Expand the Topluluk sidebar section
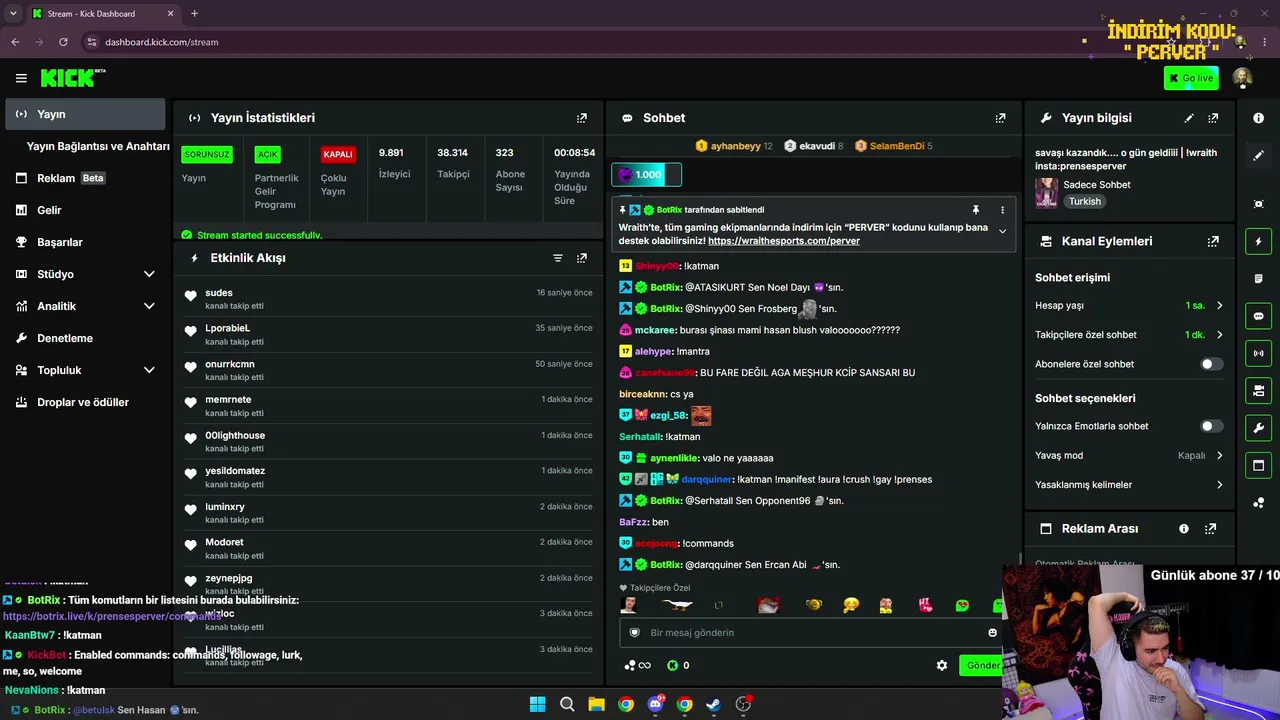Screen dimensions: 1280x720 (x=149, y=370)
